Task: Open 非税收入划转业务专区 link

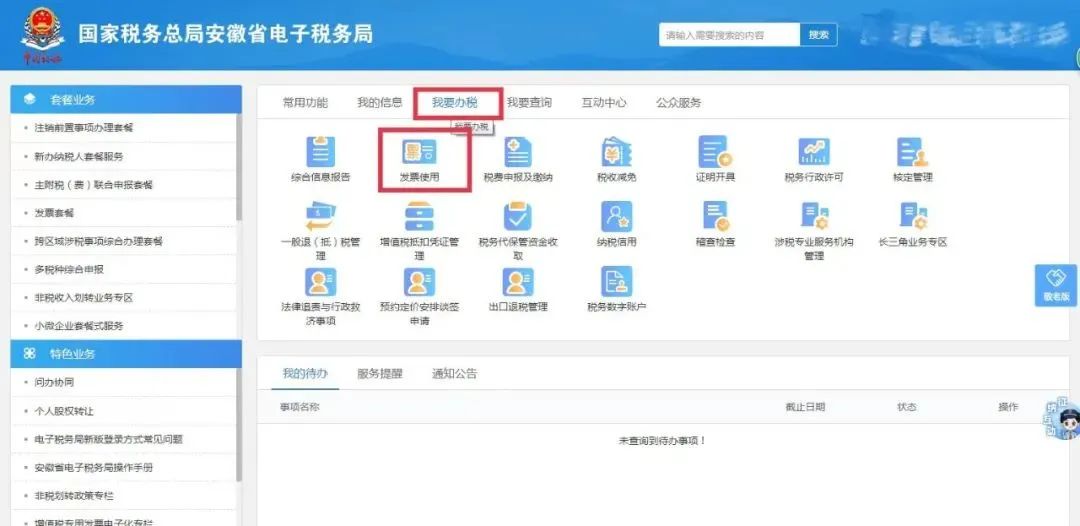Action: (x=83, y=297)
